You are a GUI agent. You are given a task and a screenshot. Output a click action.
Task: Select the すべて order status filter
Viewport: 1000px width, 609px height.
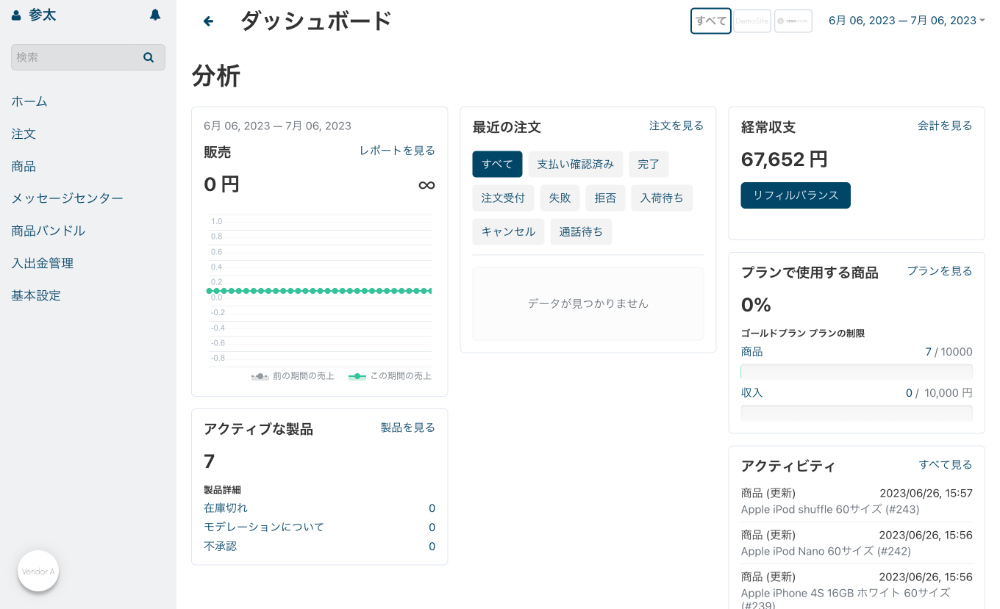(x=497, y=164)
